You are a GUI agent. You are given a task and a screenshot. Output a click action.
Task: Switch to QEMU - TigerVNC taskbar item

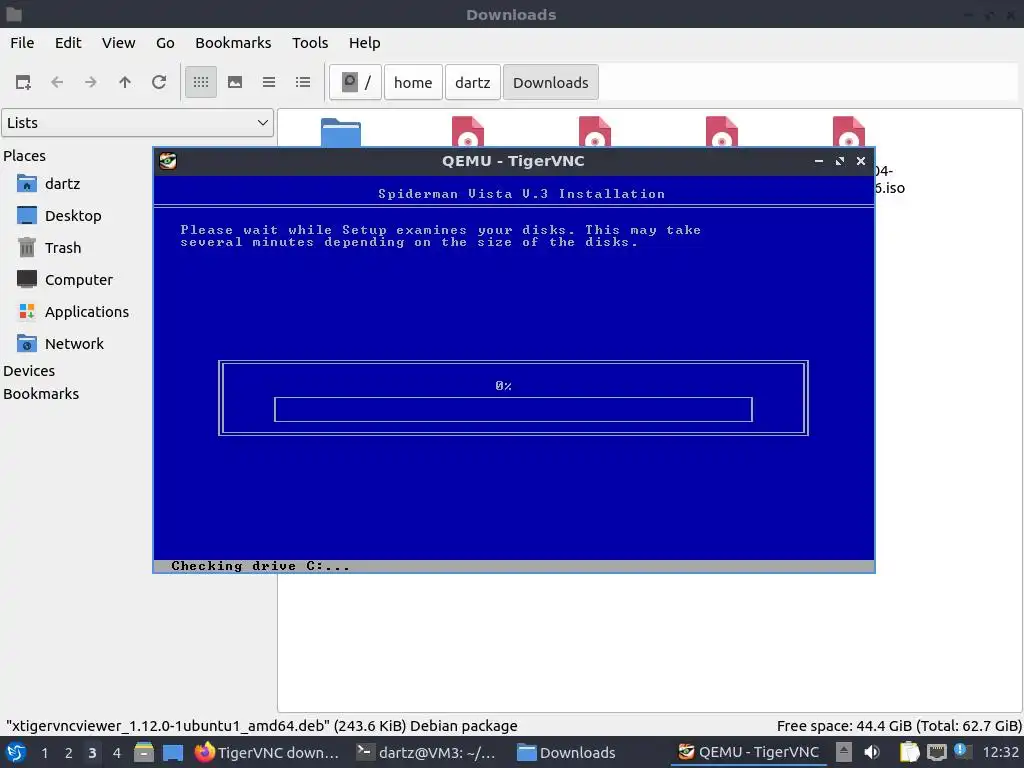click(749, 752)
